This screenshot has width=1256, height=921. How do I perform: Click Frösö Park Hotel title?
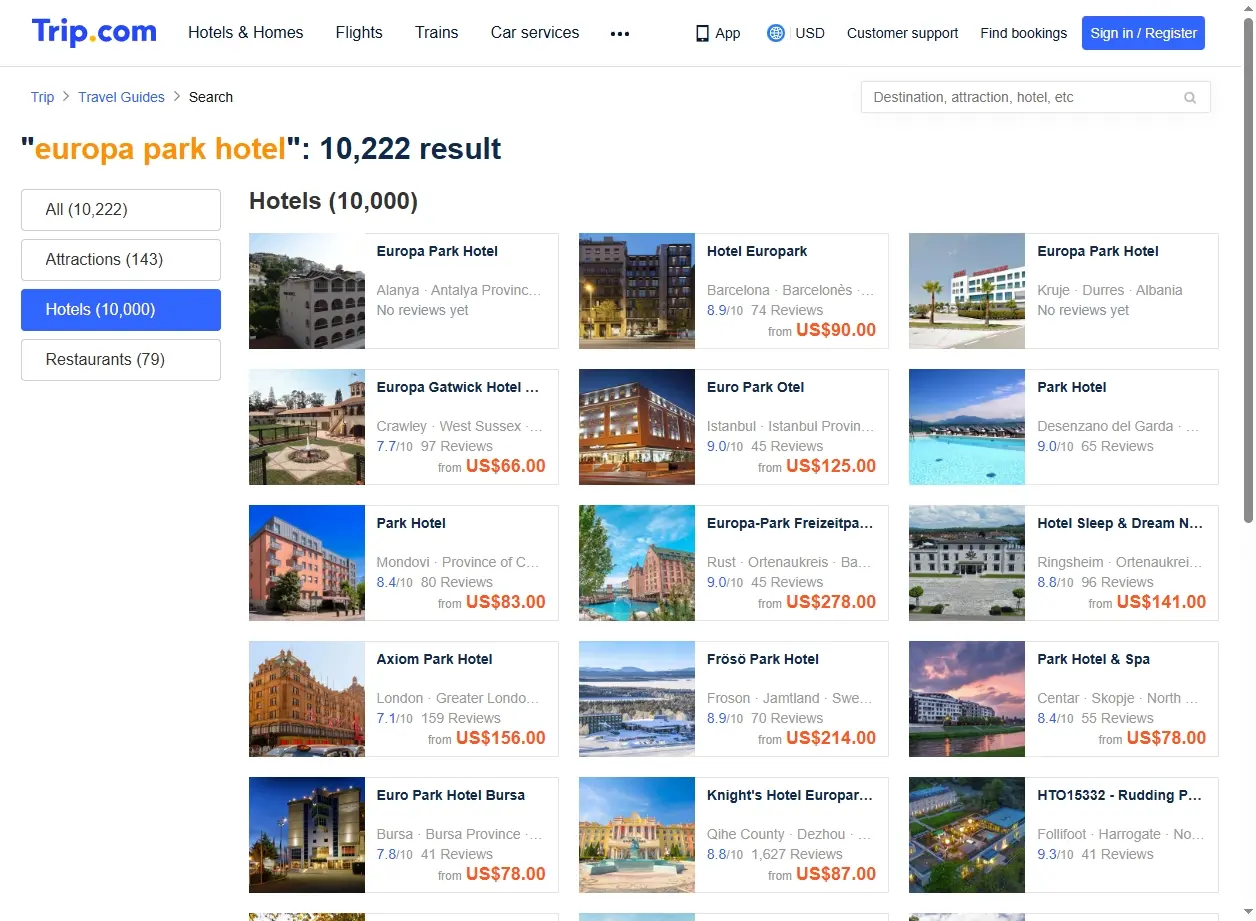tap(763, 659)
